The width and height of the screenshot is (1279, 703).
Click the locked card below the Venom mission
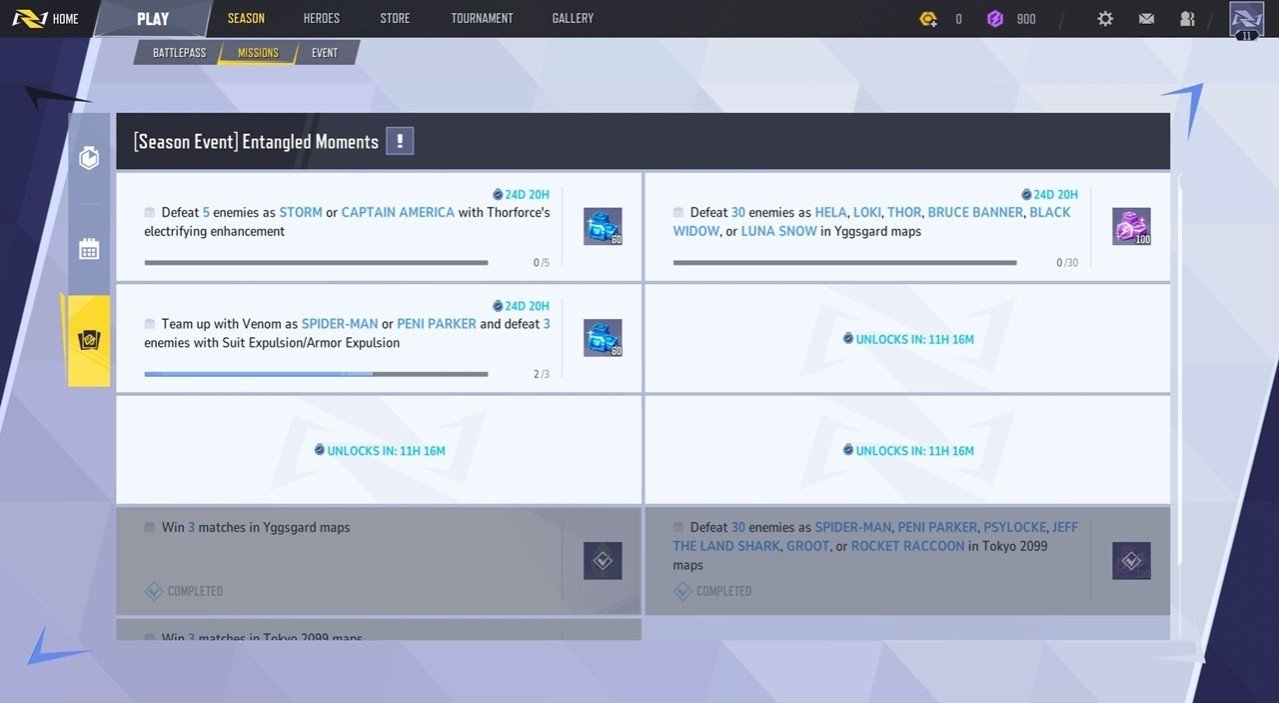point(379,450)
